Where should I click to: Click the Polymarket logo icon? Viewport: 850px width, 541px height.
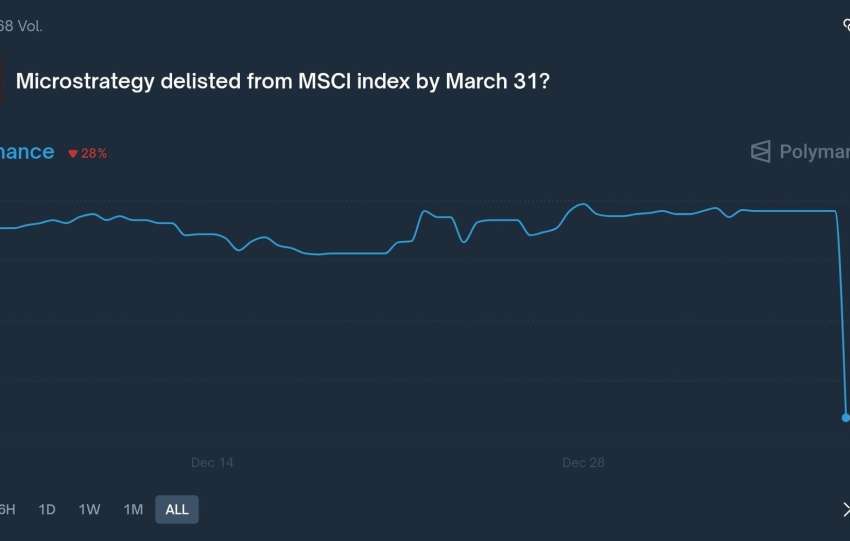pyautogui.click(x=761, y=152)
